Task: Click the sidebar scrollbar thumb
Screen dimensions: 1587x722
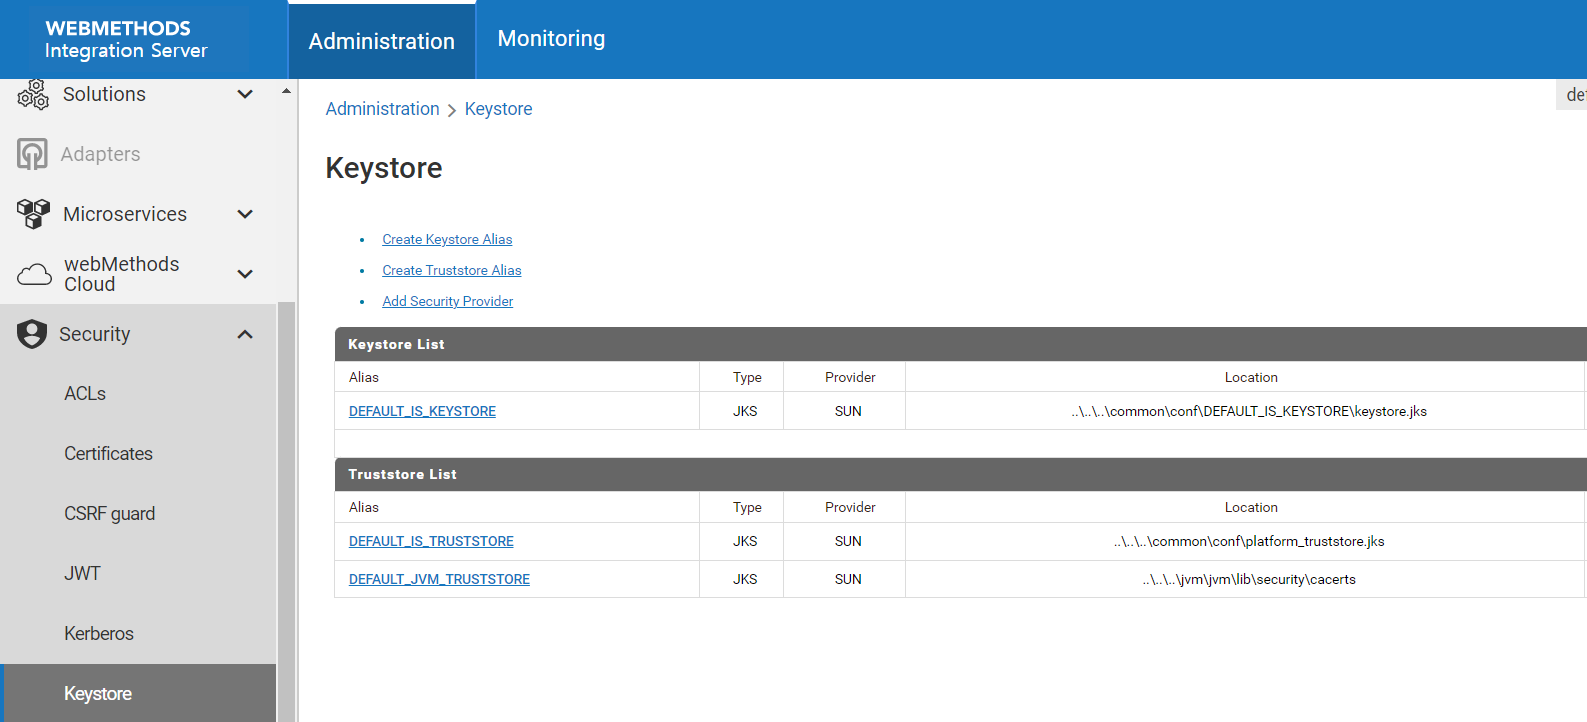Action: [286, 510]
